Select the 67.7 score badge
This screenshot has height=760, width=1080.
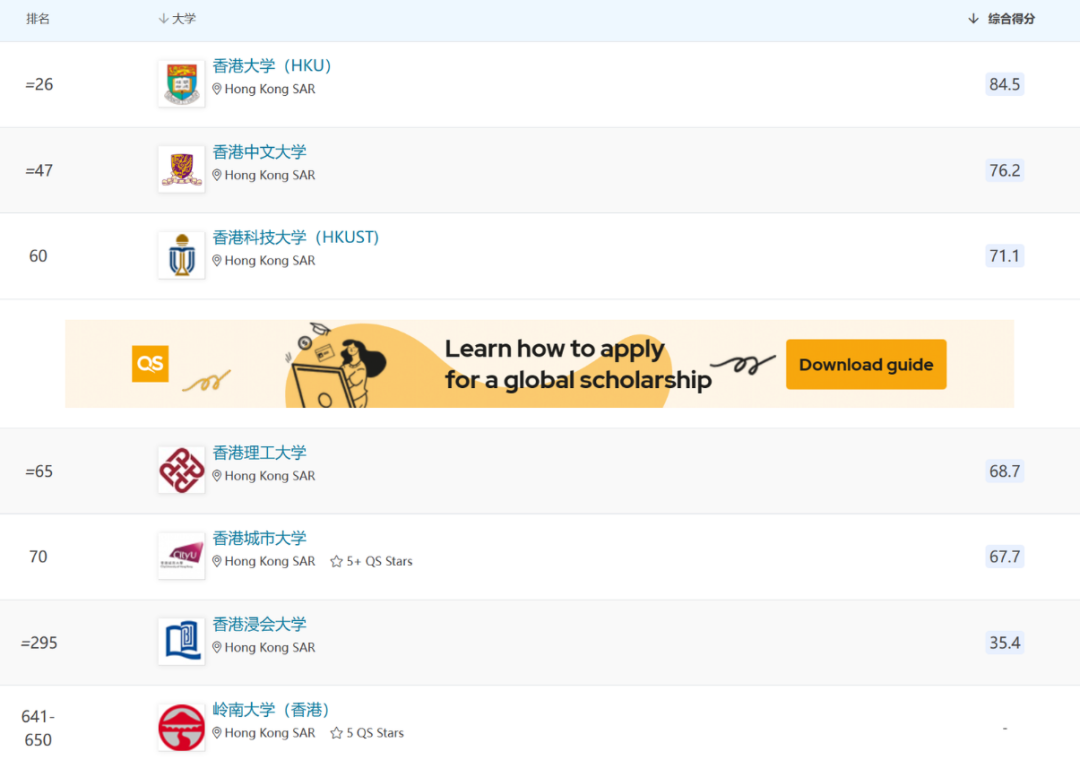coord(1004,557)
